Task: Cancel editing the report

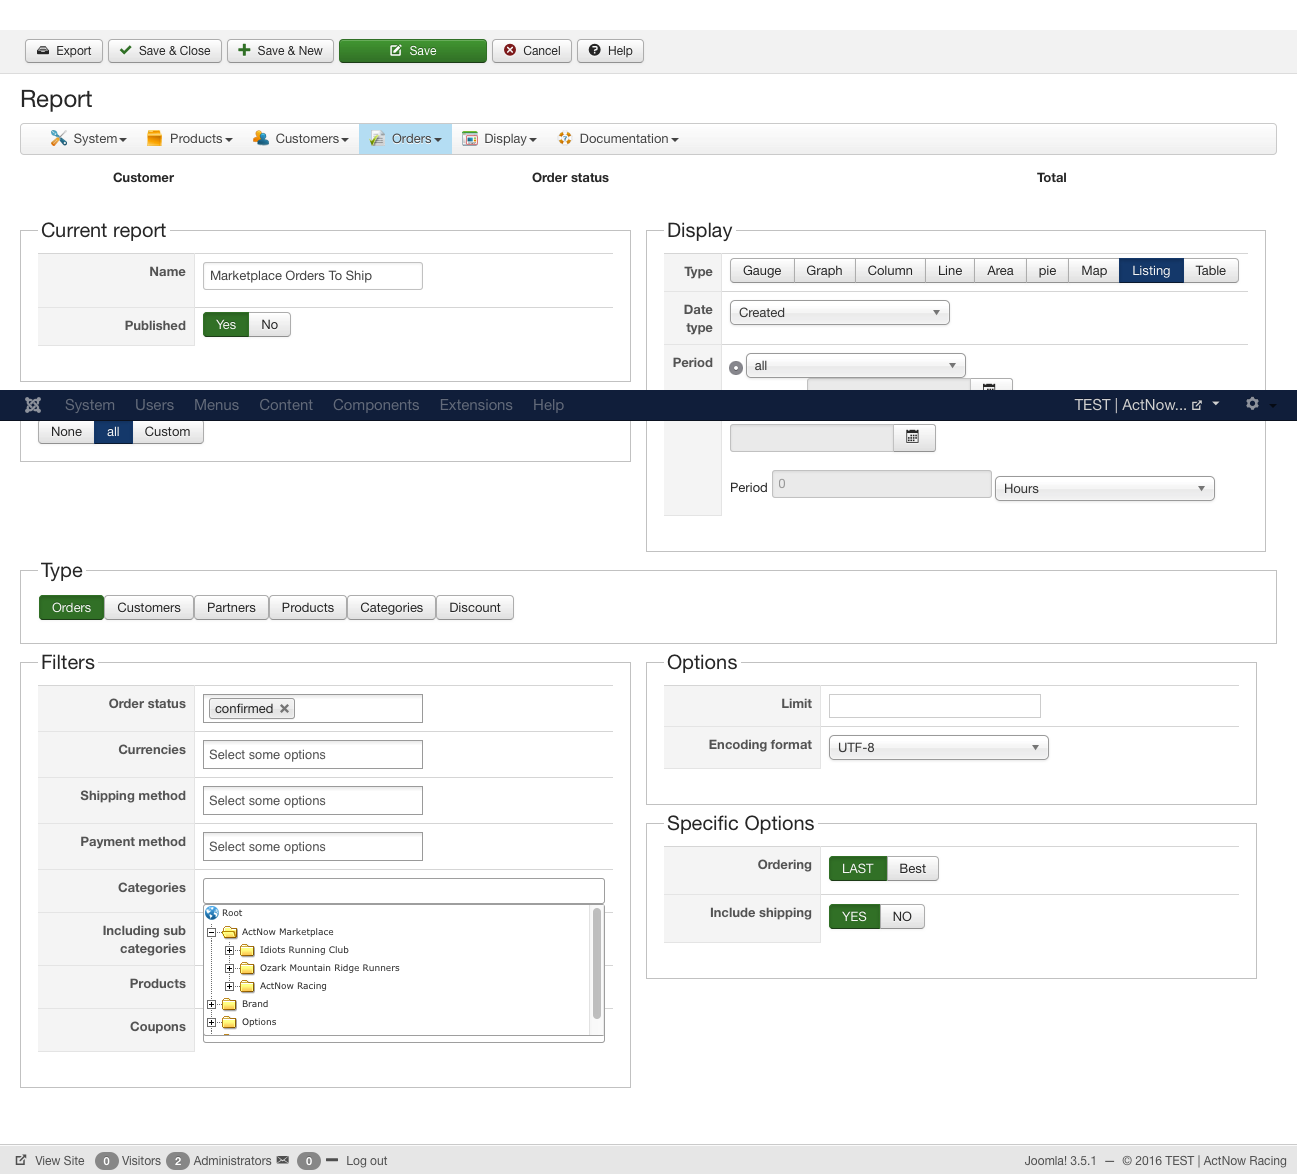Action: click(x=532, y=51)
